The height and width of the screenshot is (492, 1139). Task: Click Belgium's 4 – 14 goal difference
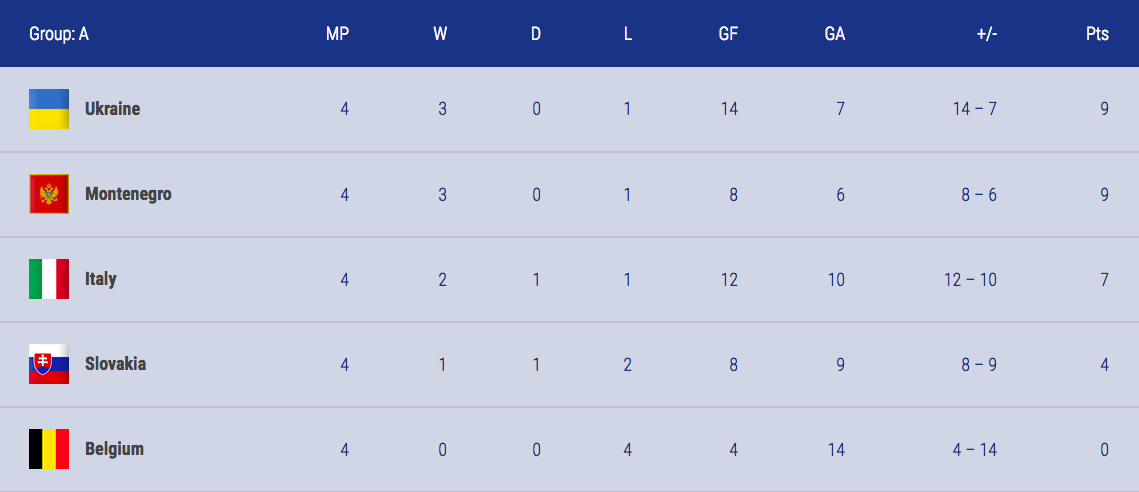pos(975,449)
